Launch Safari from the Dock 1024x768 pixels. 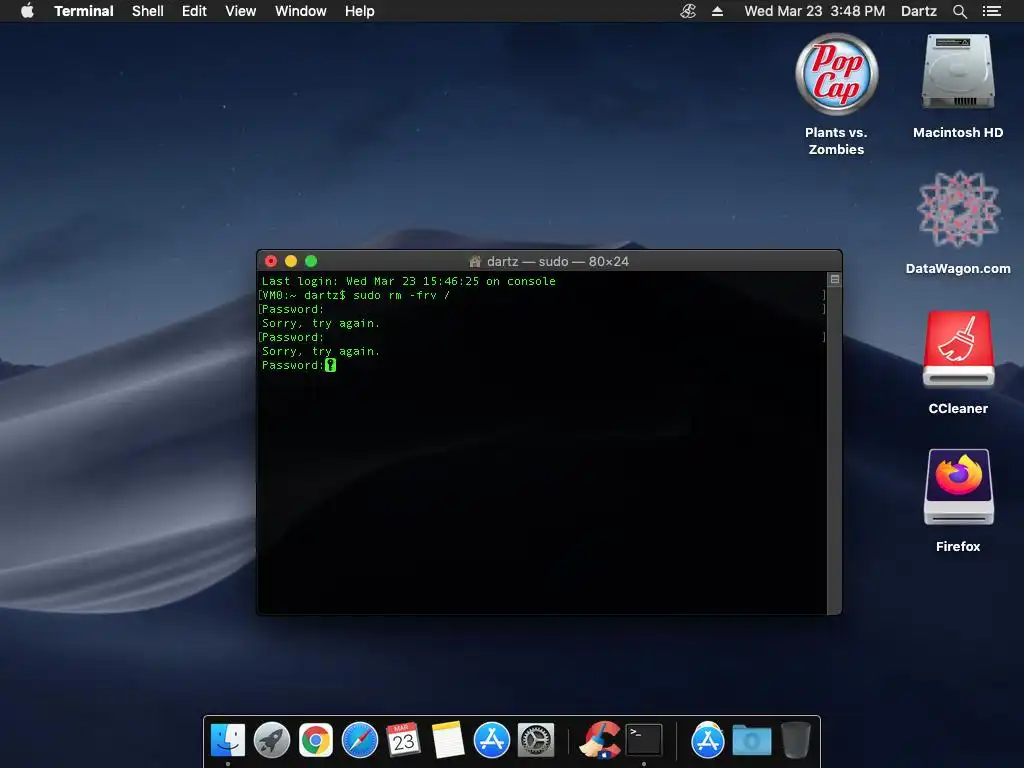(x=360, y=740)
